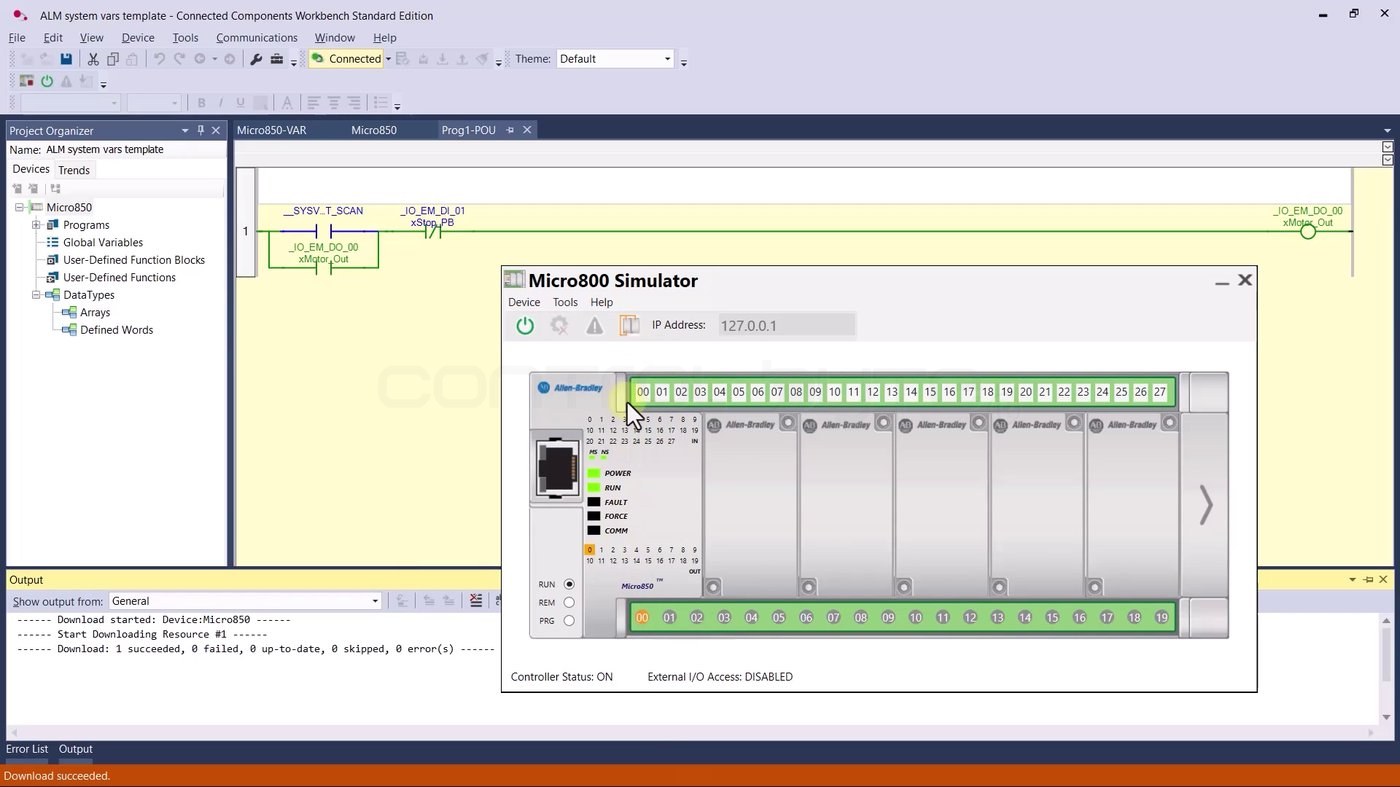Close the Project Organizer panel
The width and height of the screenshot is (1400, 787).
click(x=216, y=130)
